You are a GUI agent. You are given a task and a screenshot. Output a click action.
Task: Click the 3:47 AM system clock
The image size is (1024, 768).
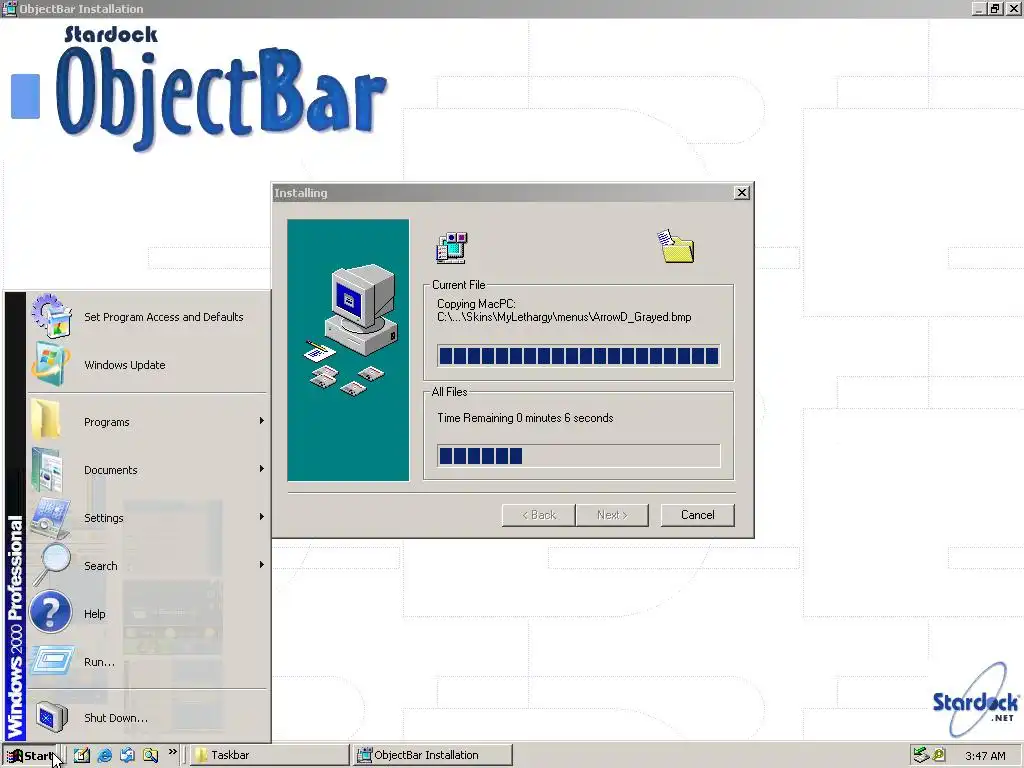point(985,756)
